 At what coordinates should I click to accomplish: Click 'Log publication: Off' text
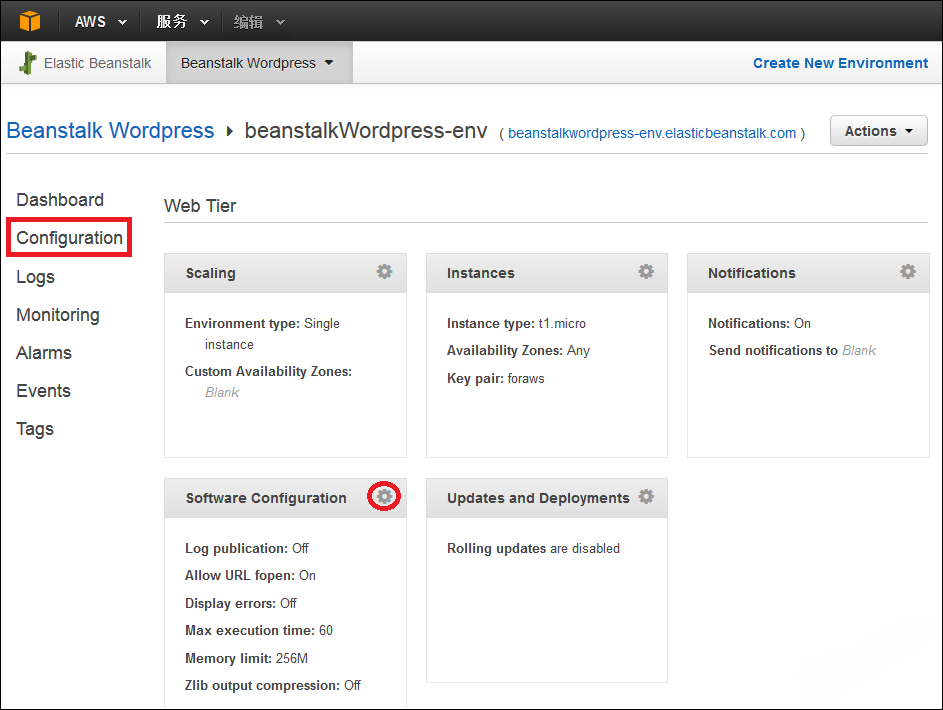pyautogui.click(x=247, y=548)
